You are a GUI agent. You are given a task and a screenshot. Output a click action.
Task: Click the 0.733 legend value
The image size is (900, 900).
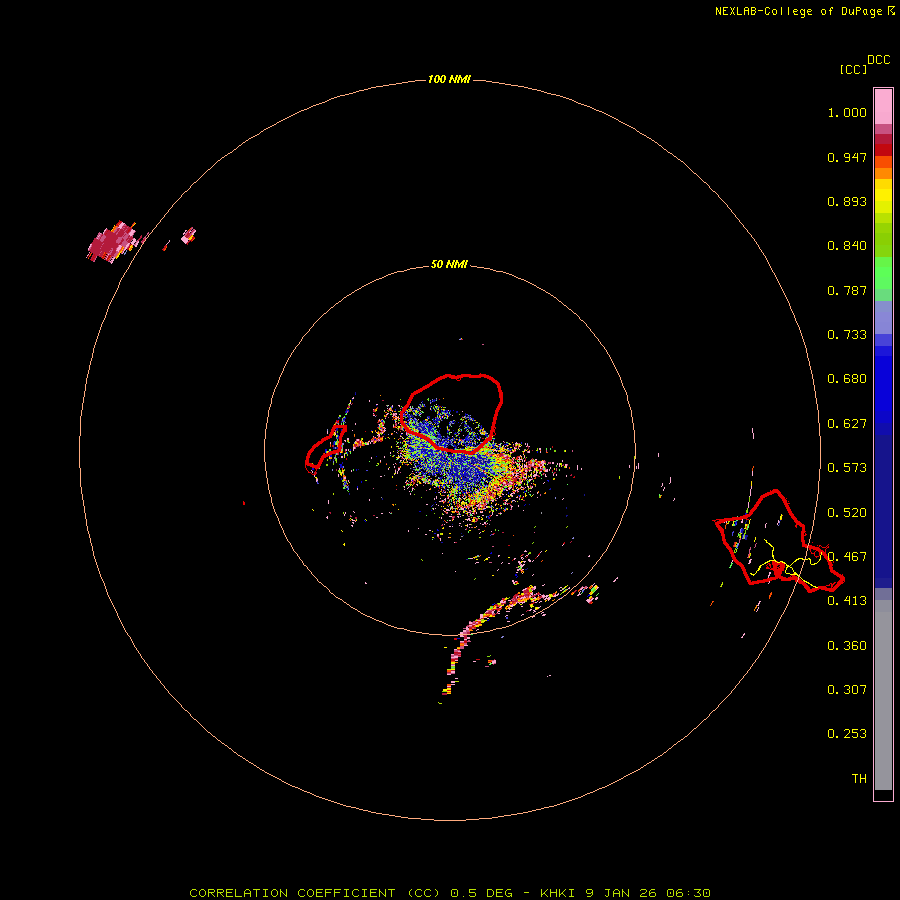pyautogui.click(x=847, y=335)
